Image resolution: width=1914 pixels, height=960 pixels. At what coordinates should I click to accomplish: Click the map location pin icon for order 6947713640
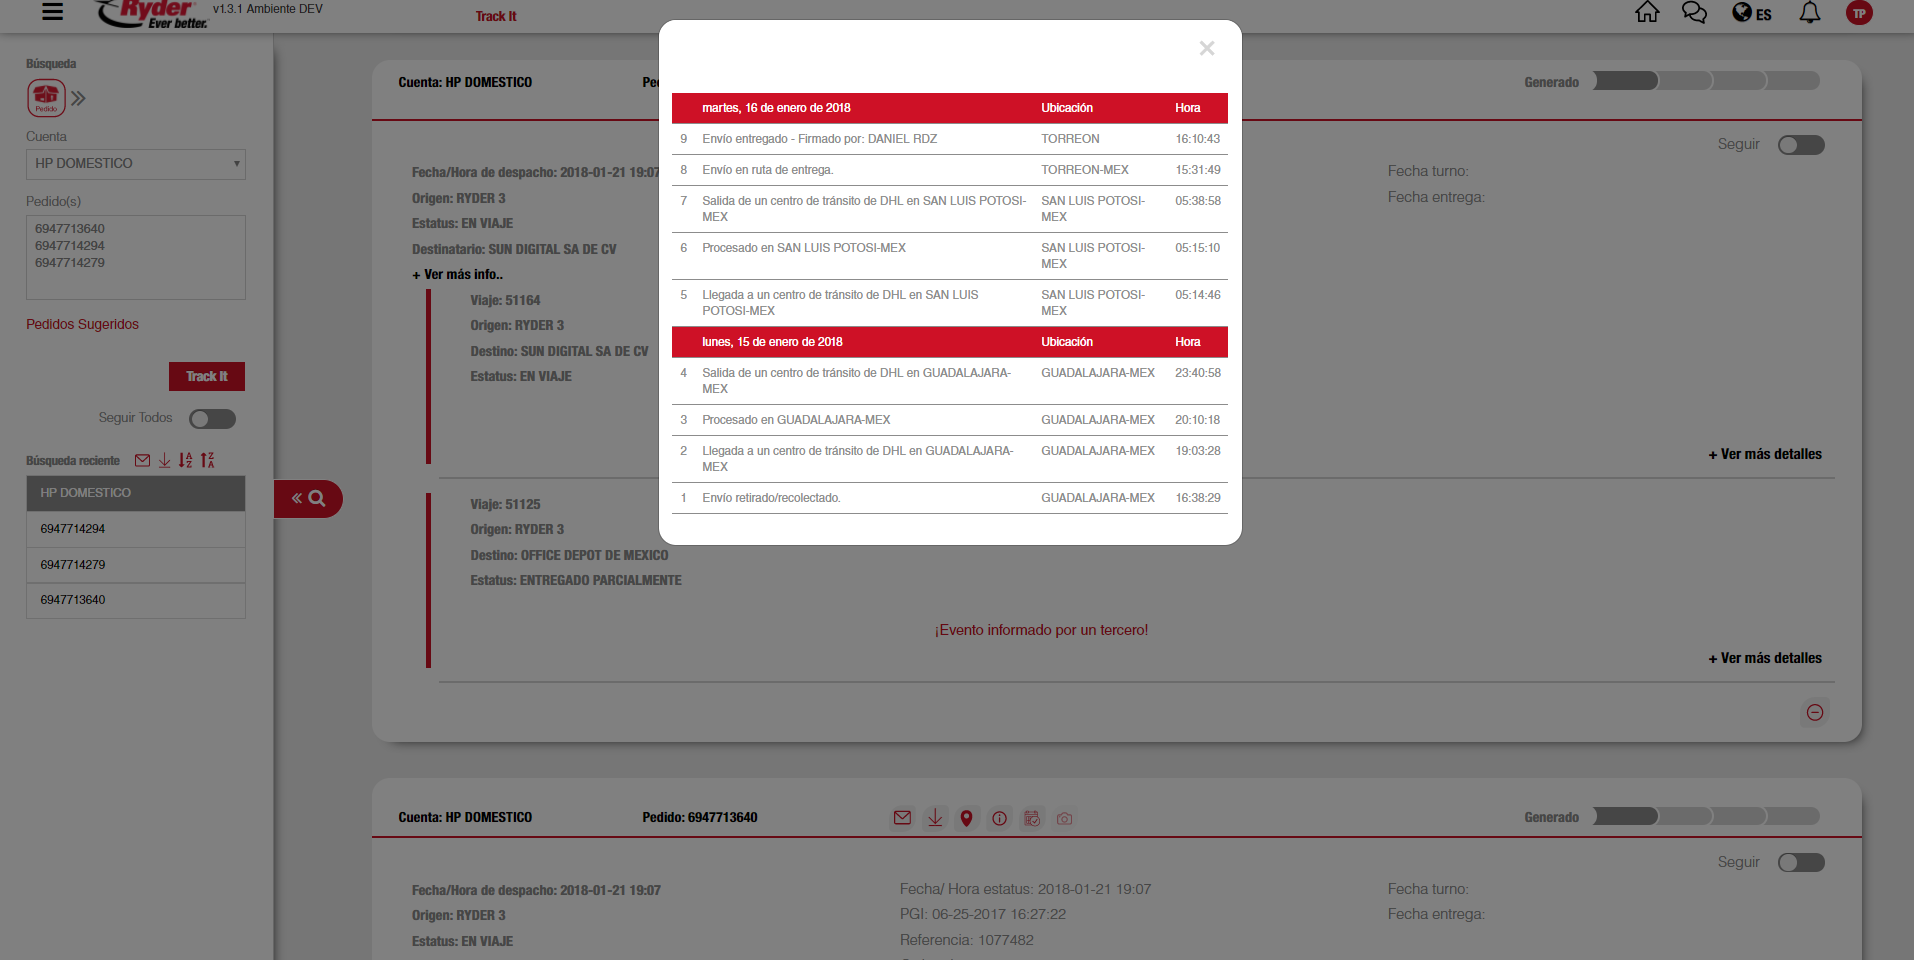coord(966,818)
